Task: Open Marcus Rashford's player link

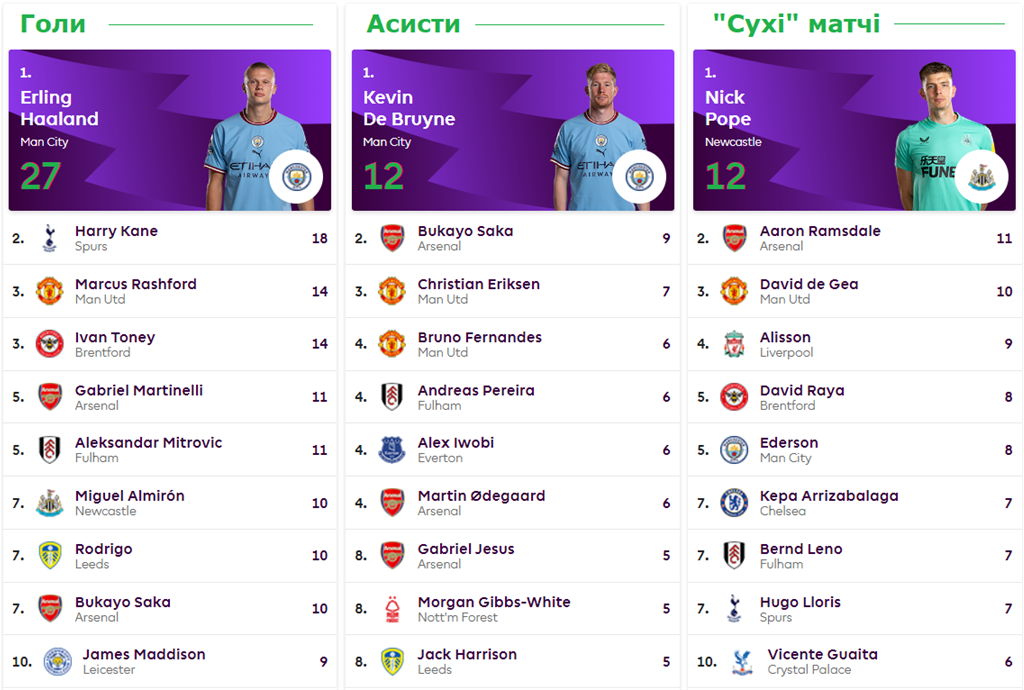Action: tap(135, 284)
